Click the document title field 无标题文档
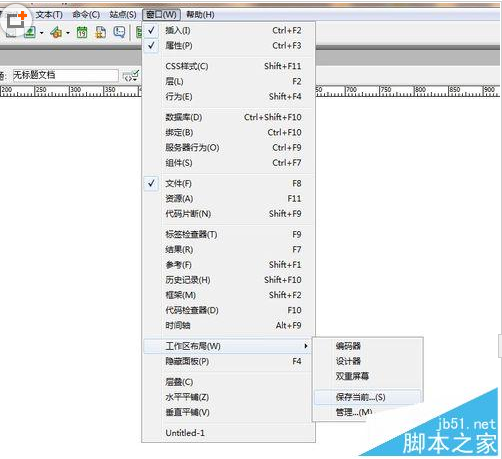502x459 pixels. pos(65,75)
